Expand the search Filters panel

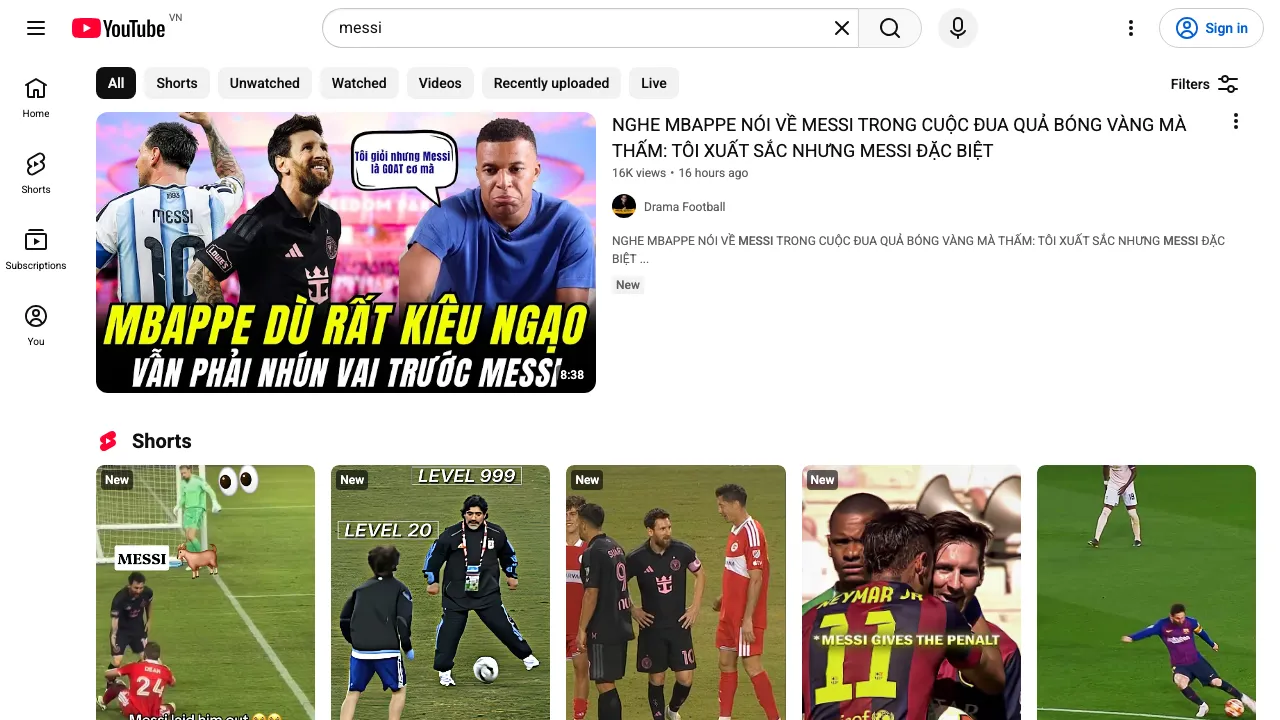point(1205,84)
